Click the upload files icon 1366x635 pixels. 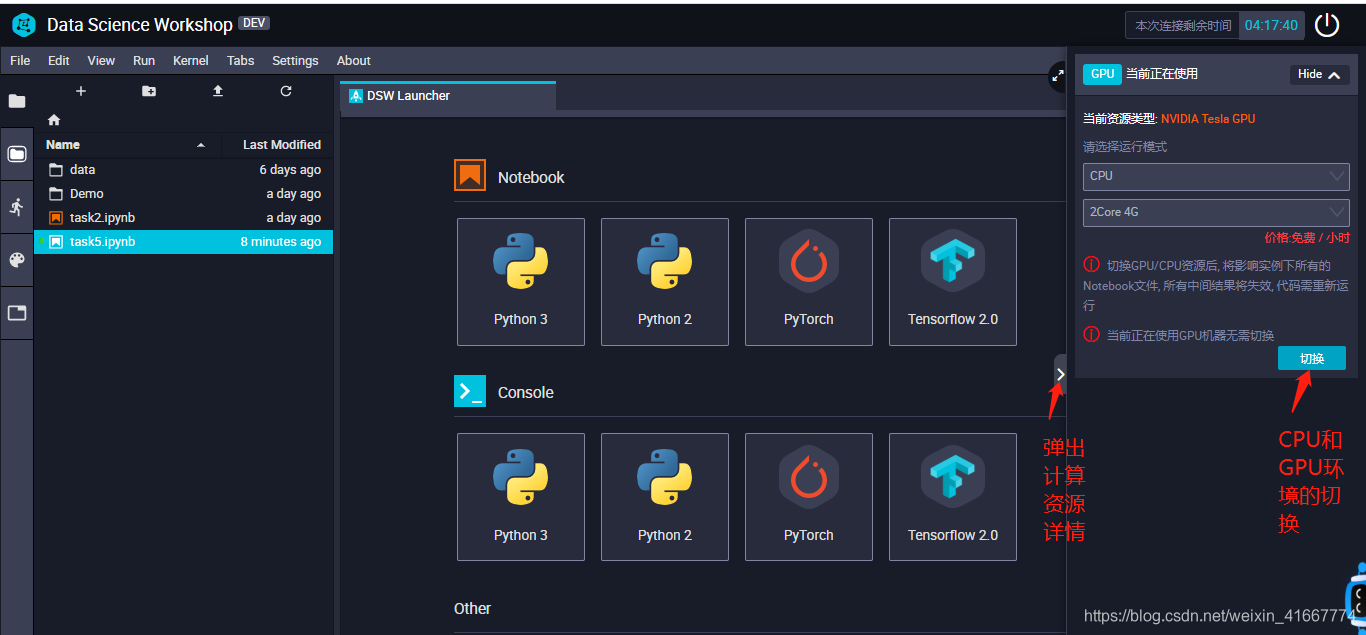(x=218, y=91)
